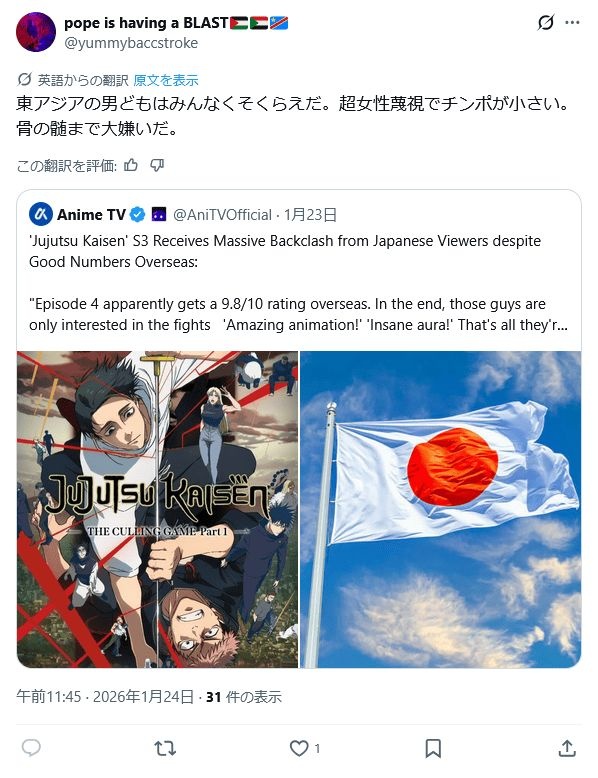Image resolution: width=598 pixels, height=778 pixels.
Task: Rate the translation with thumbs down
Action: 157,165
